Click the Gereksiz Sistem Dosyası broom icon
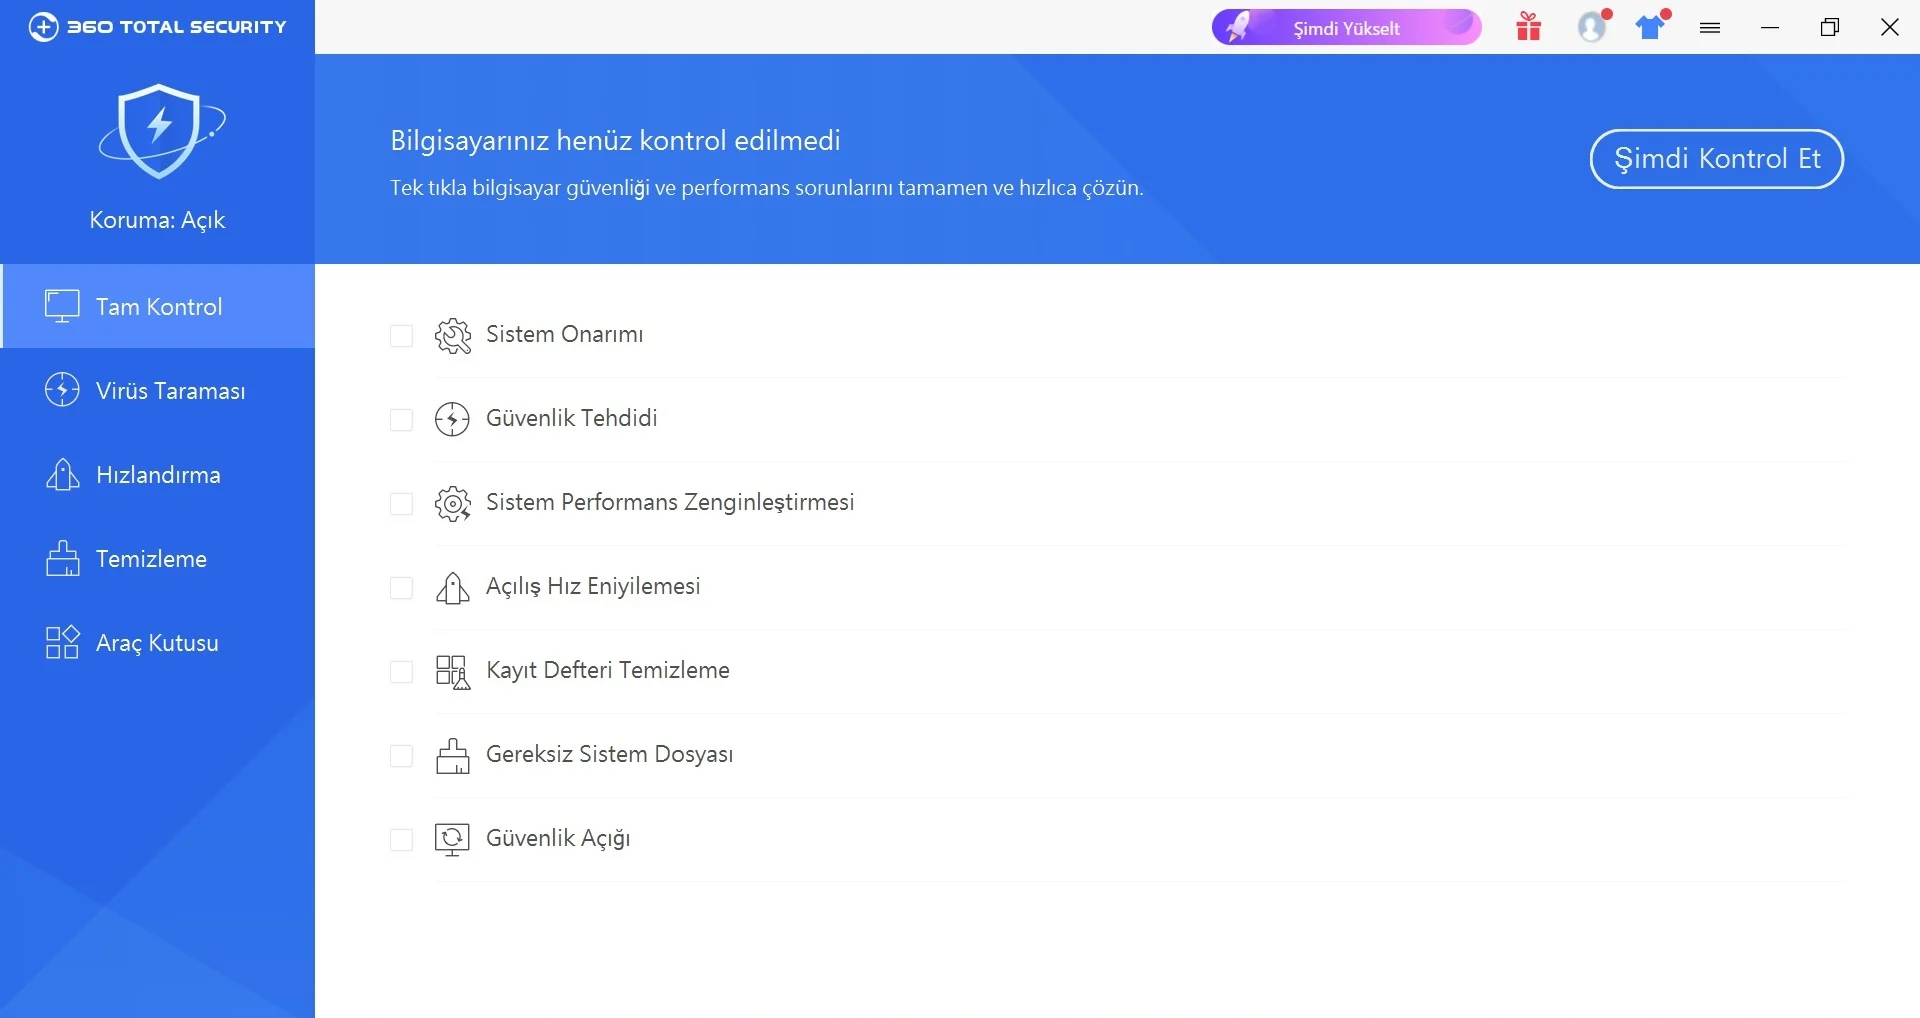Viewport: 1920px width, 1018px height. point(453,756)
